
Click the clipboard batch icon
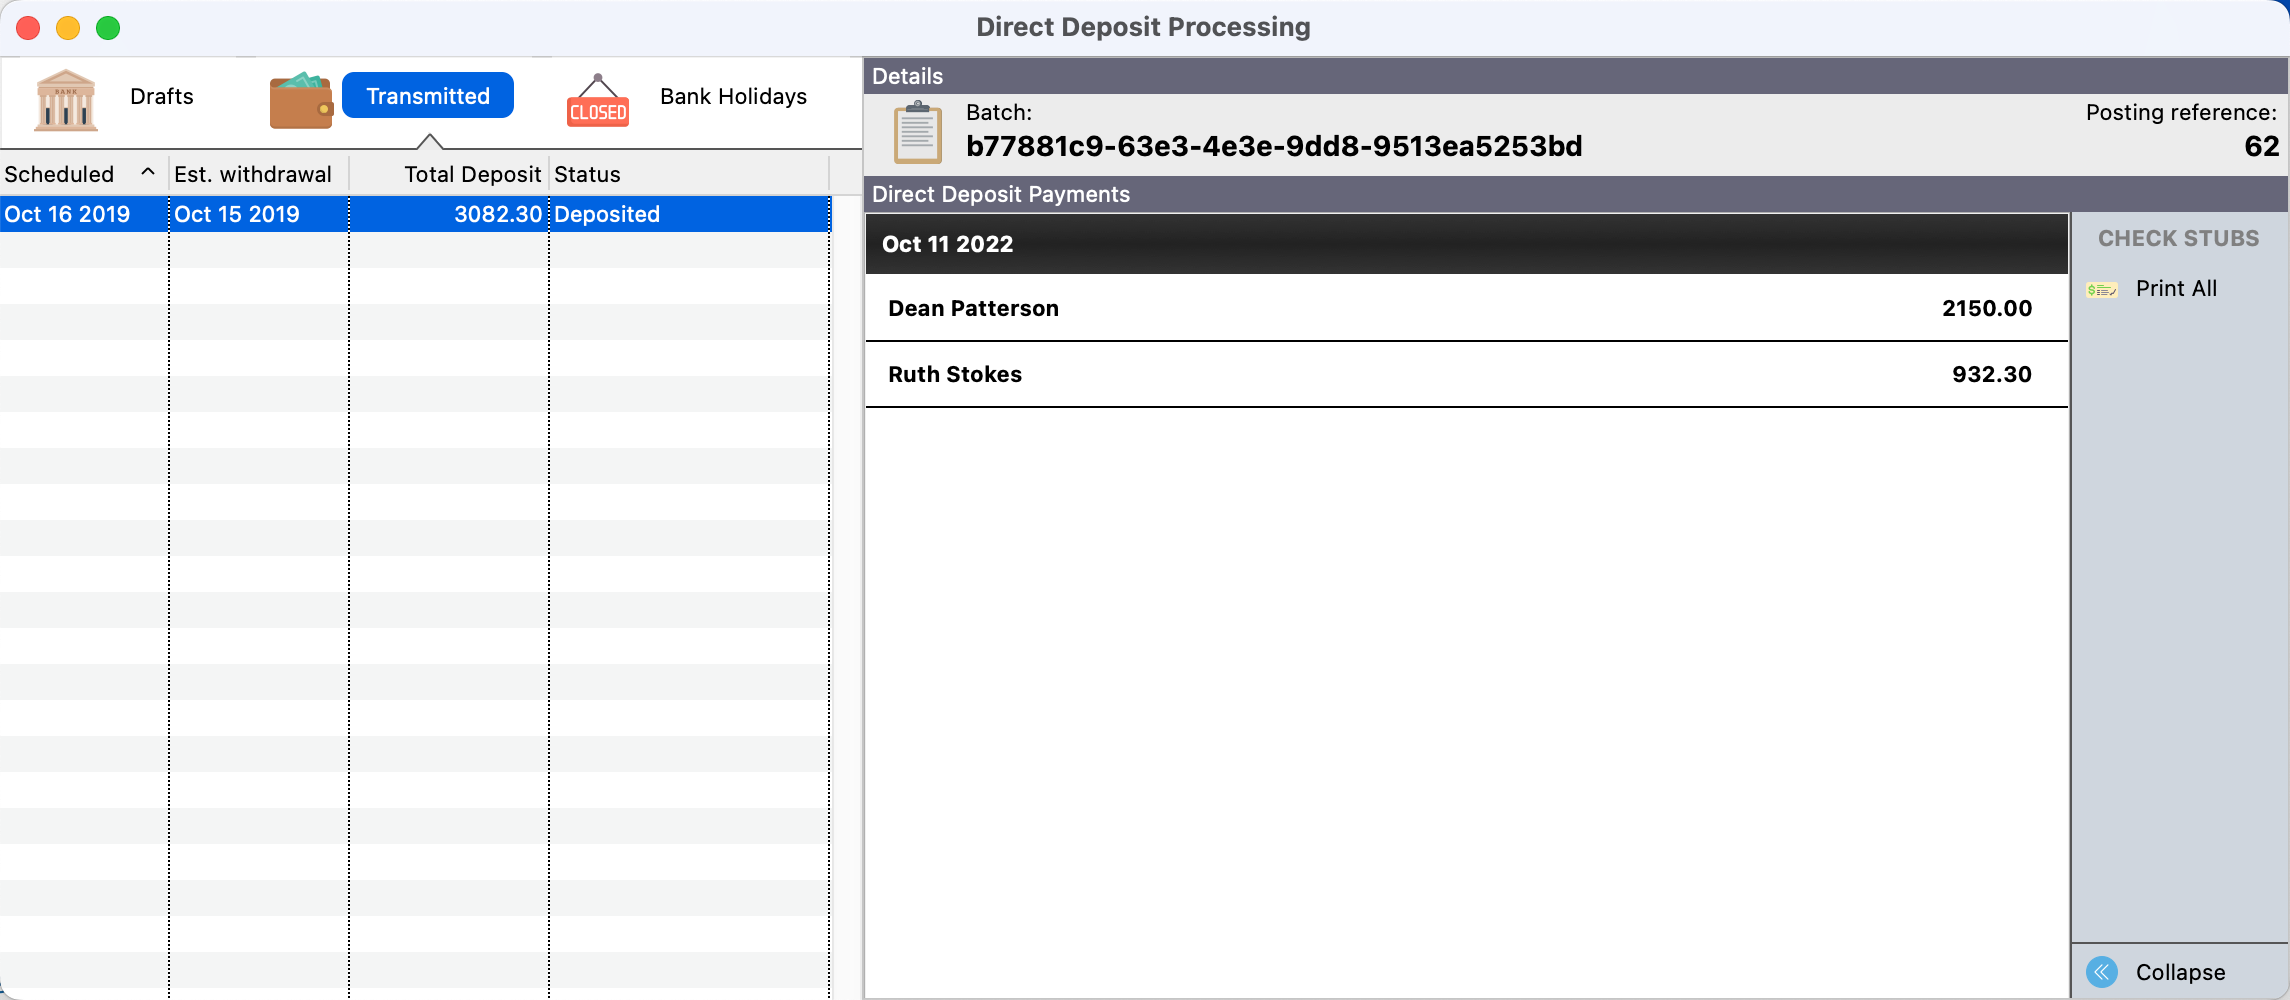[x=917, y=133]
